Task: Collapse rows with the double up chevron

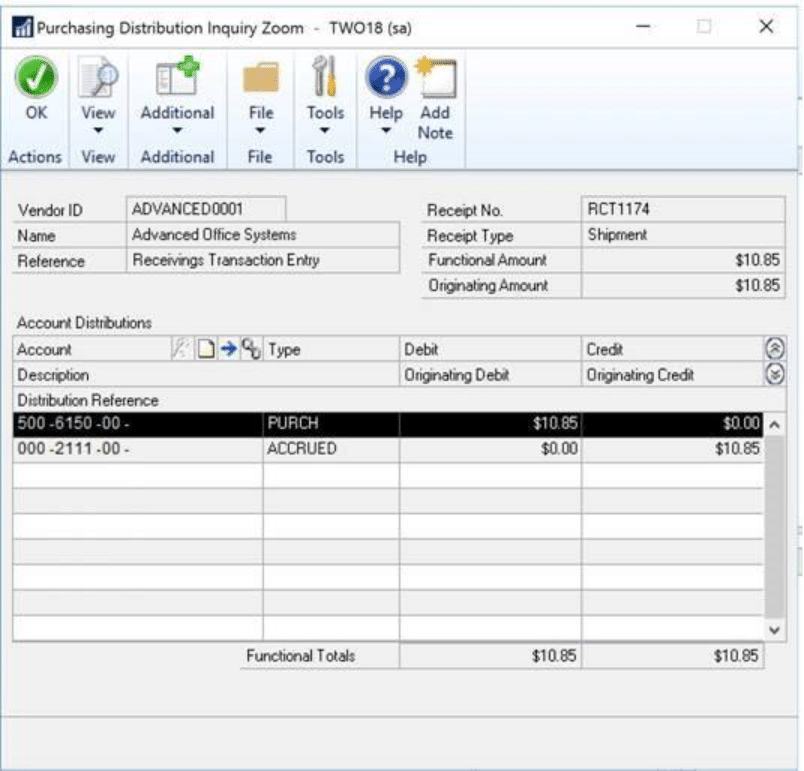Action: click(x=774, y=350)
